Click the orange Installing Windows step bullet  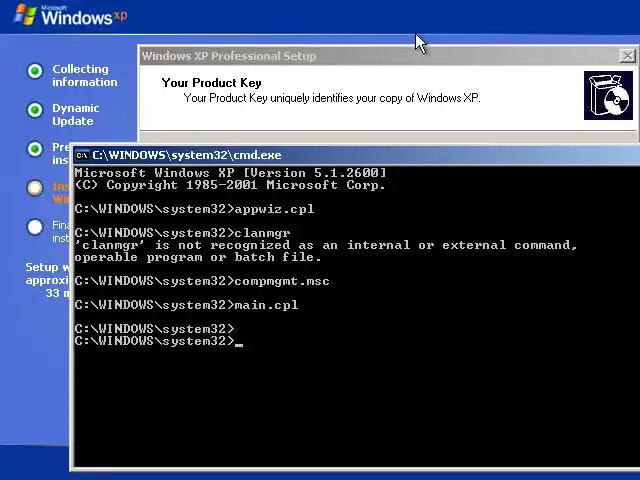tap(35, 188)
